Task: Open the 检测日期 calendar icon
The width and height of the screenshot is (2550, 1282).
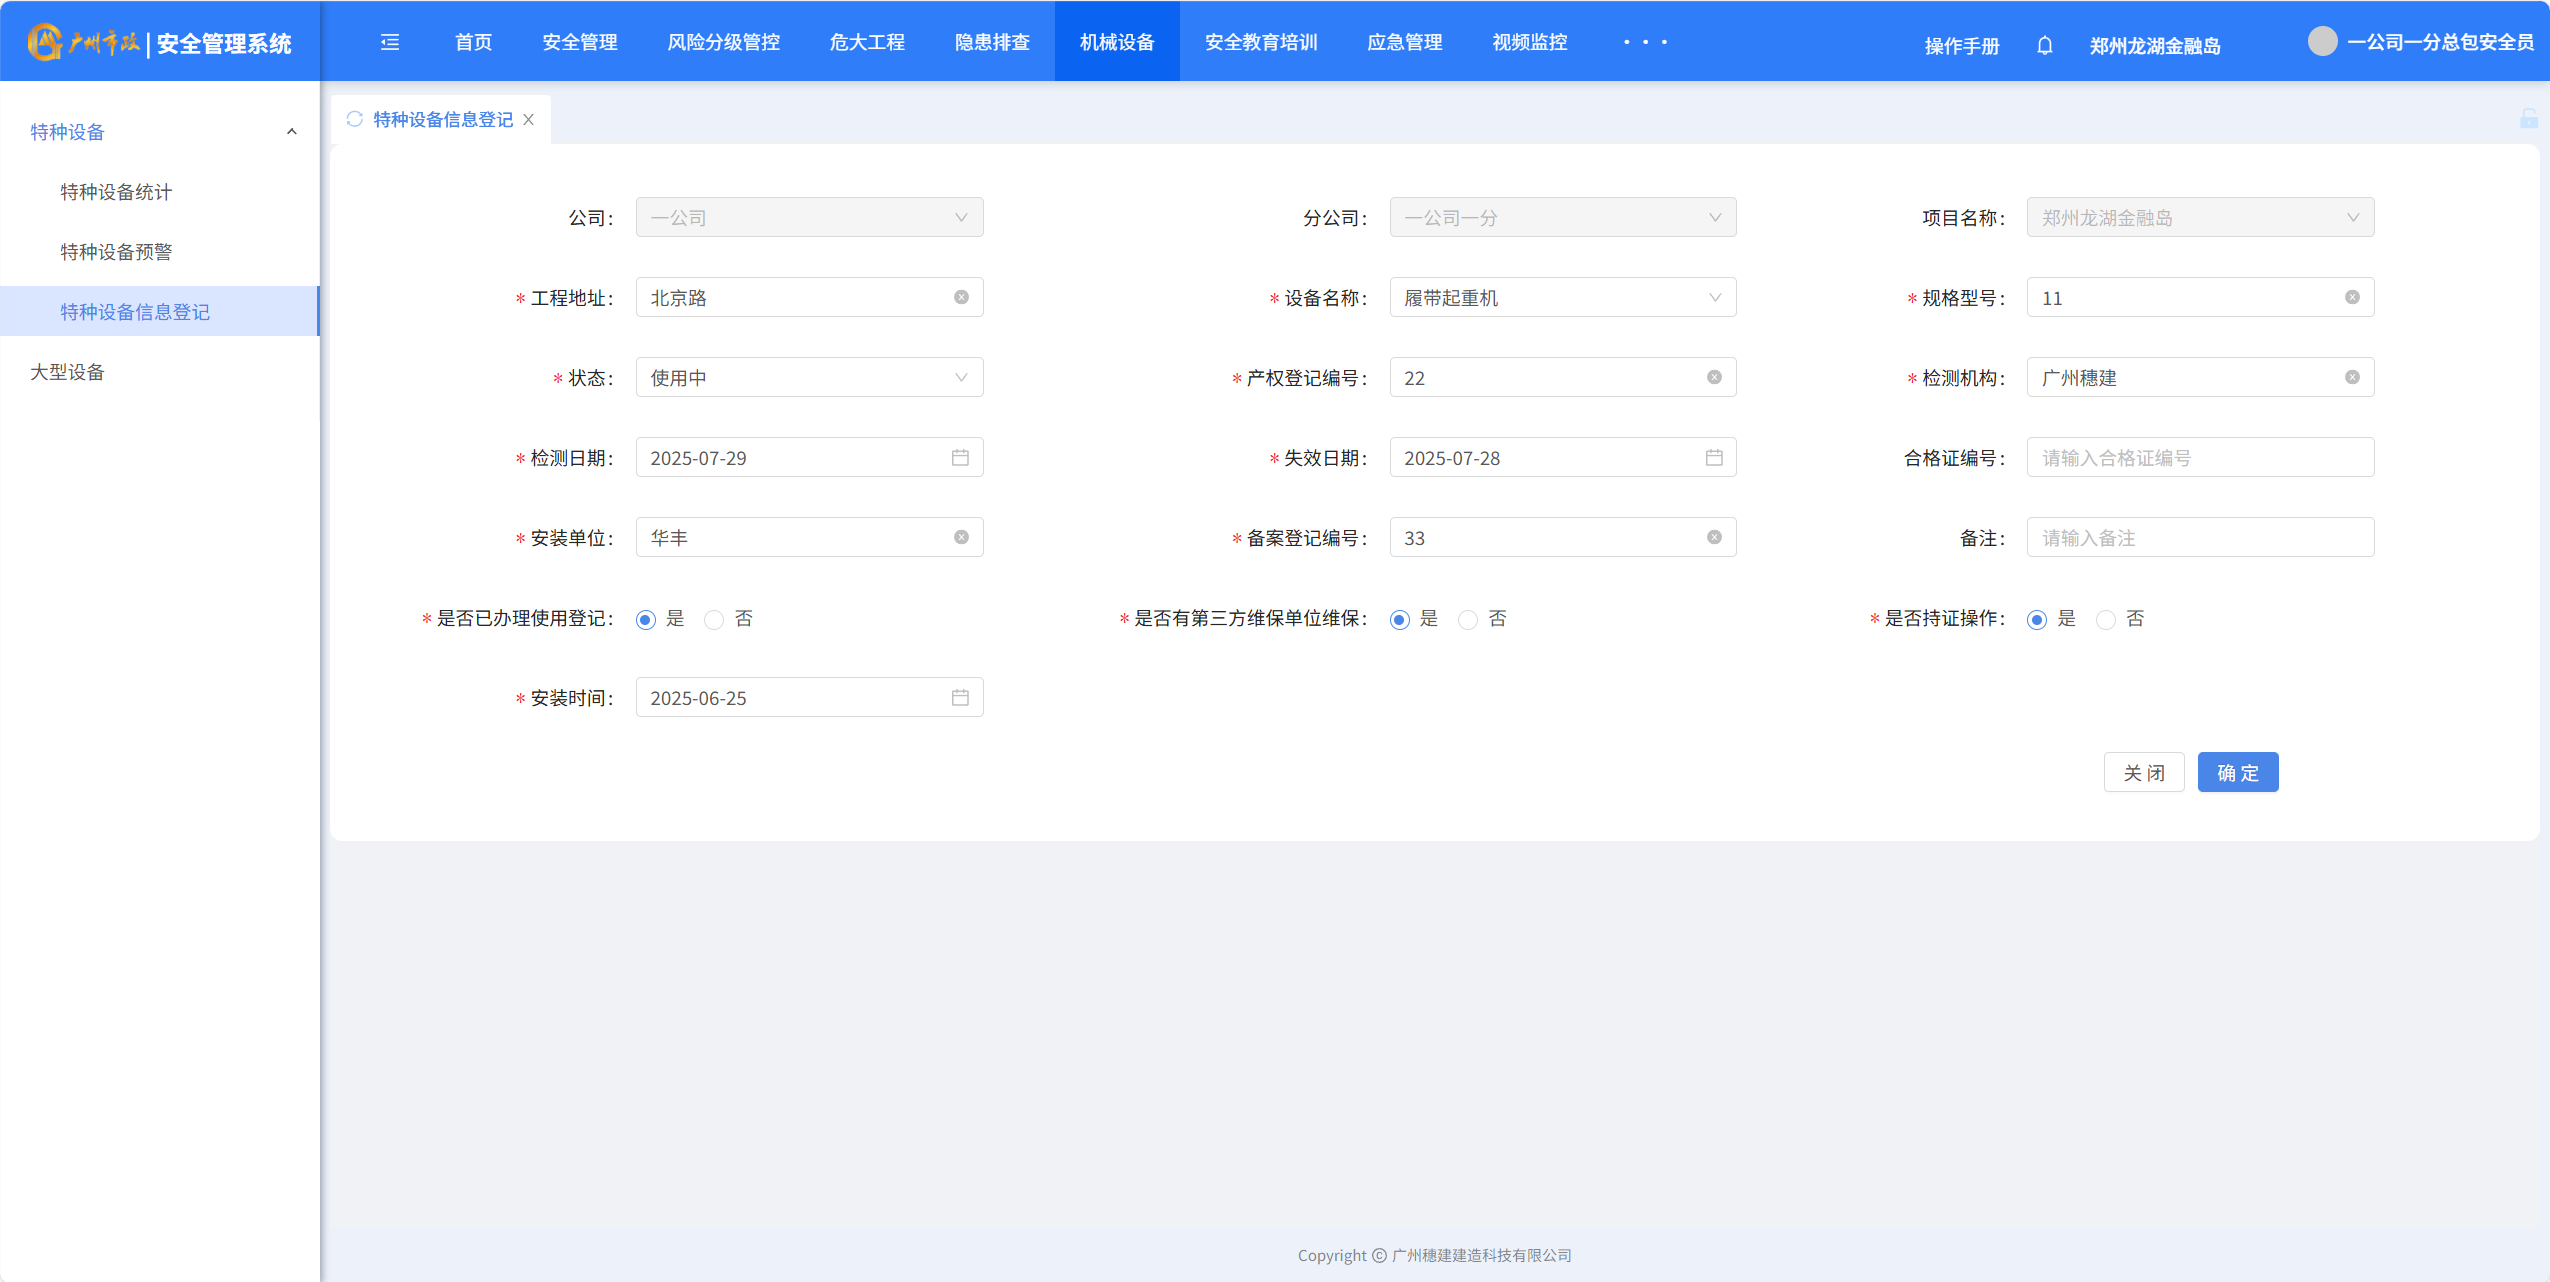Action: click(960, 457)
